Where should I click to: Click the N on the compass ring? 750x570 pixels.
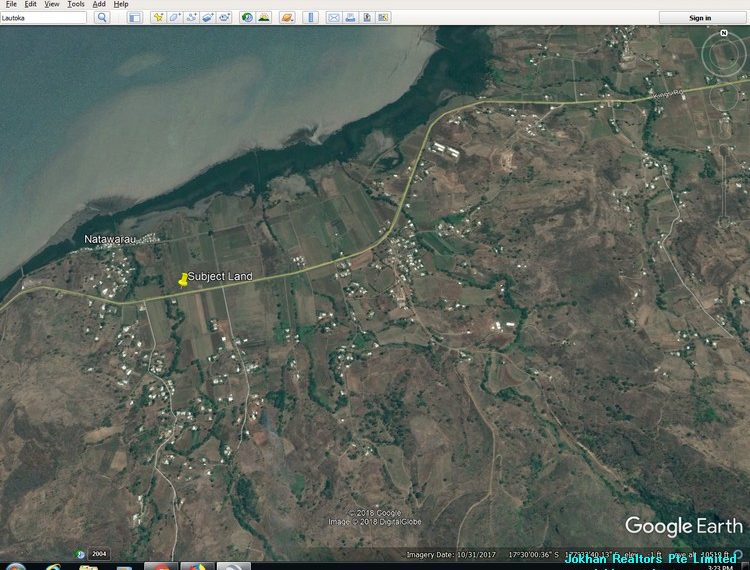(x=724, y=33)
